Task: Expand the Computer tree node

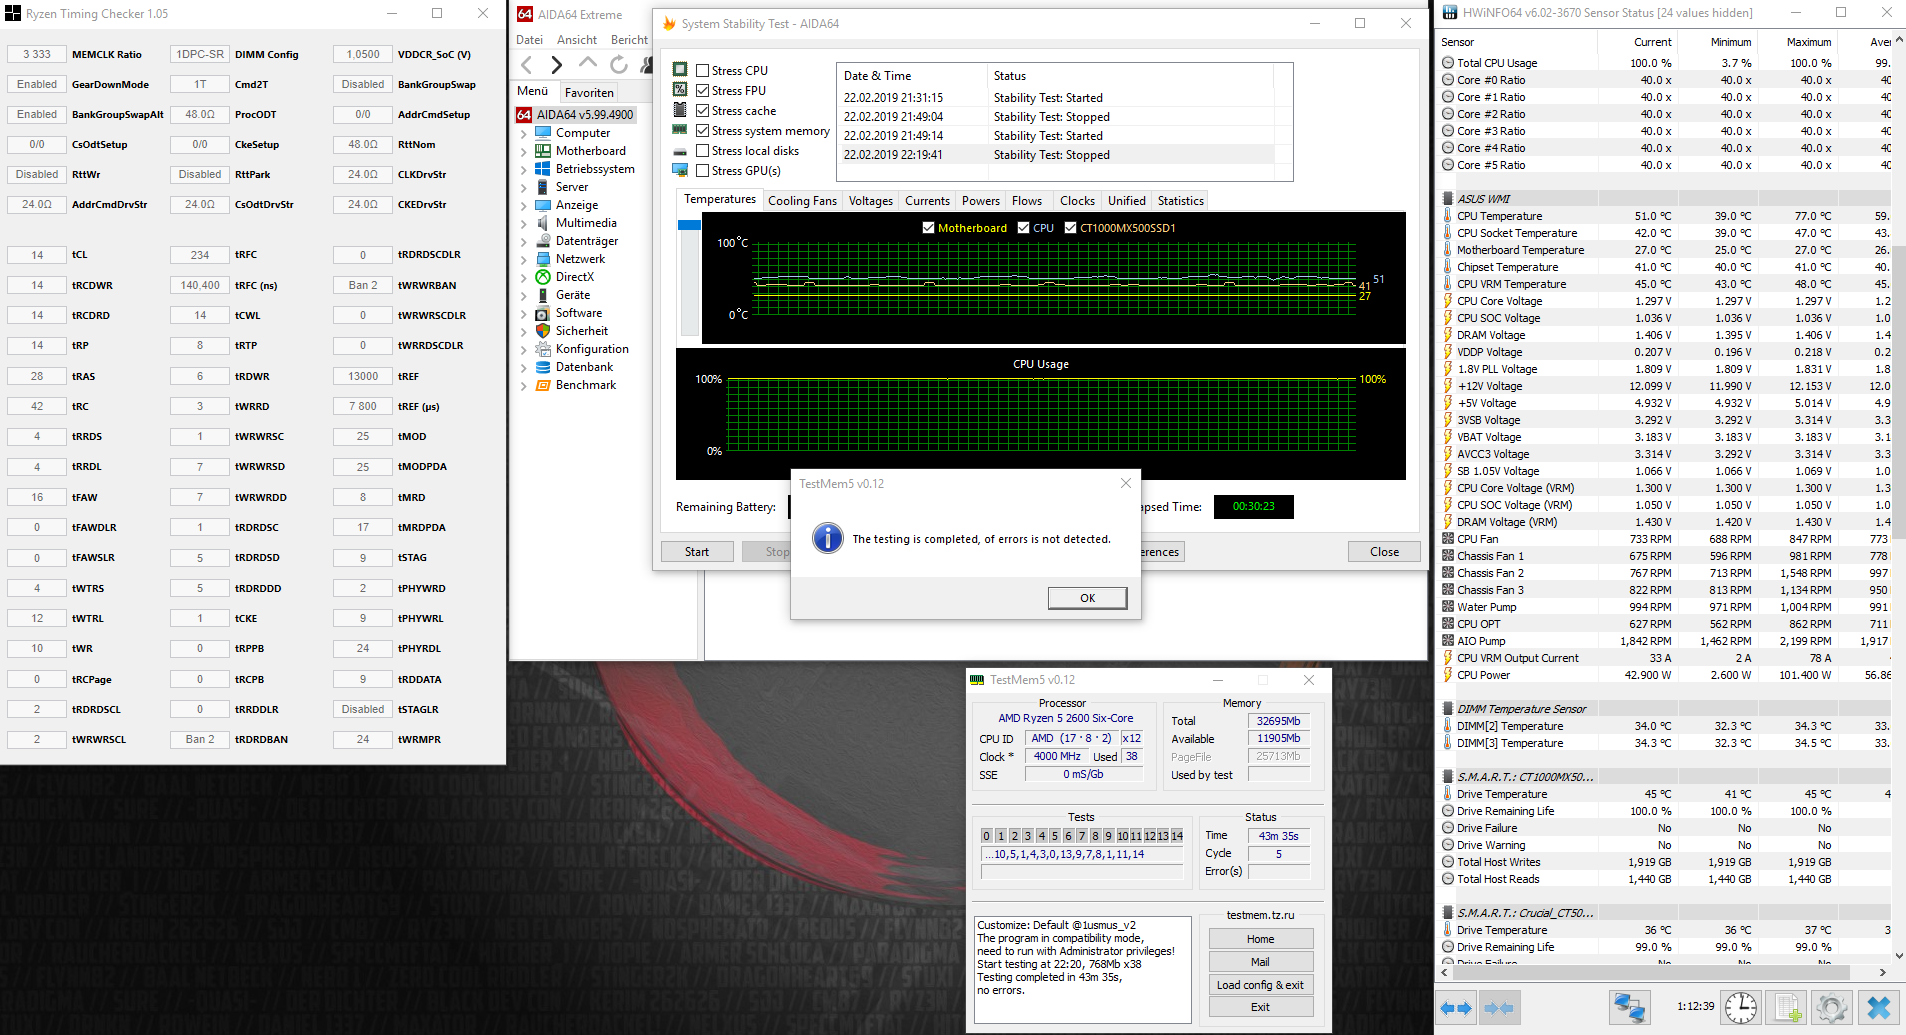Action: pos(524,133)
